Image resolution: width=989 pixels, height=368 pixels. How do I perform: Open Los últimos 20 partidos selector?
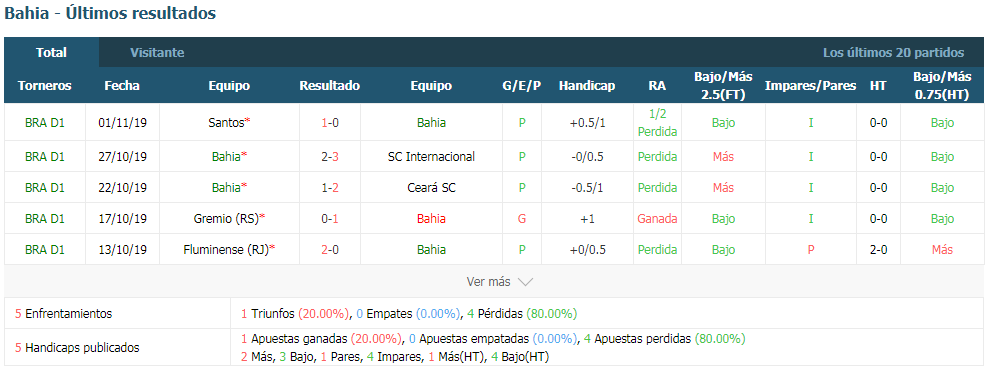click(893, 52)
